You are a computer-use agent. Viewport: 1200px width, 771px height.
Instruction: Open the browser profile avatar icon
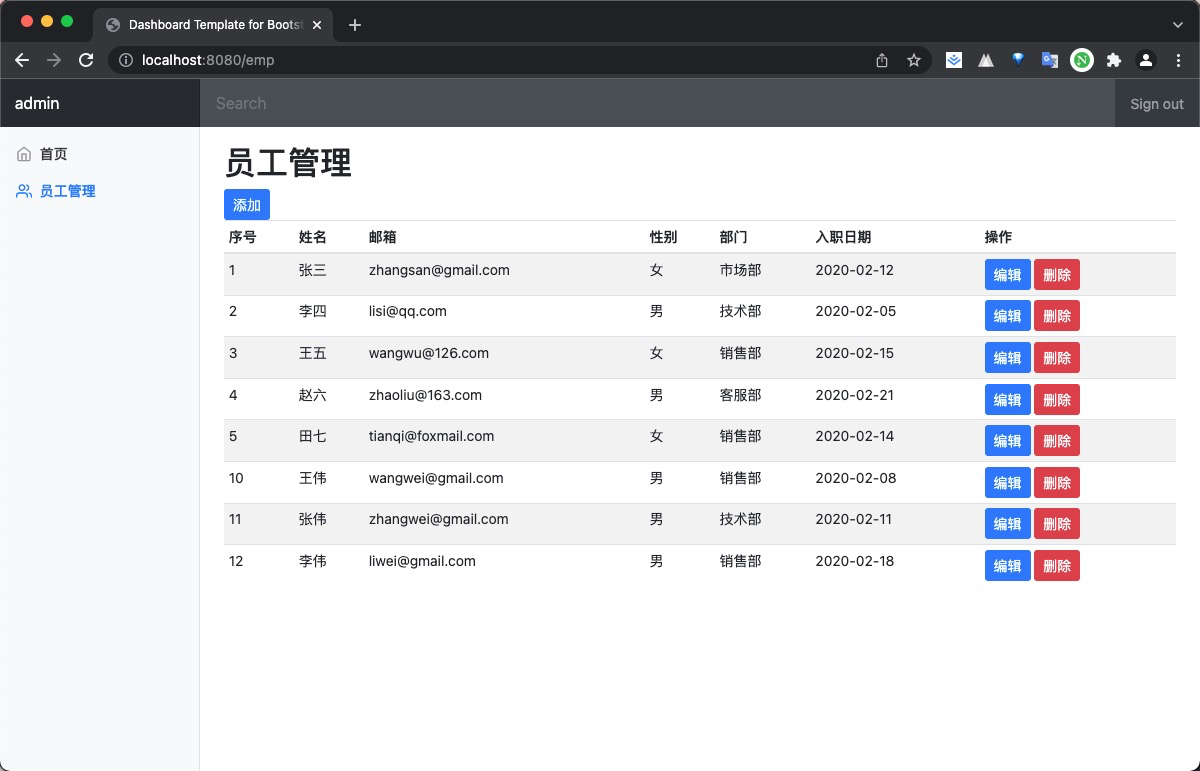(1146, 60)
